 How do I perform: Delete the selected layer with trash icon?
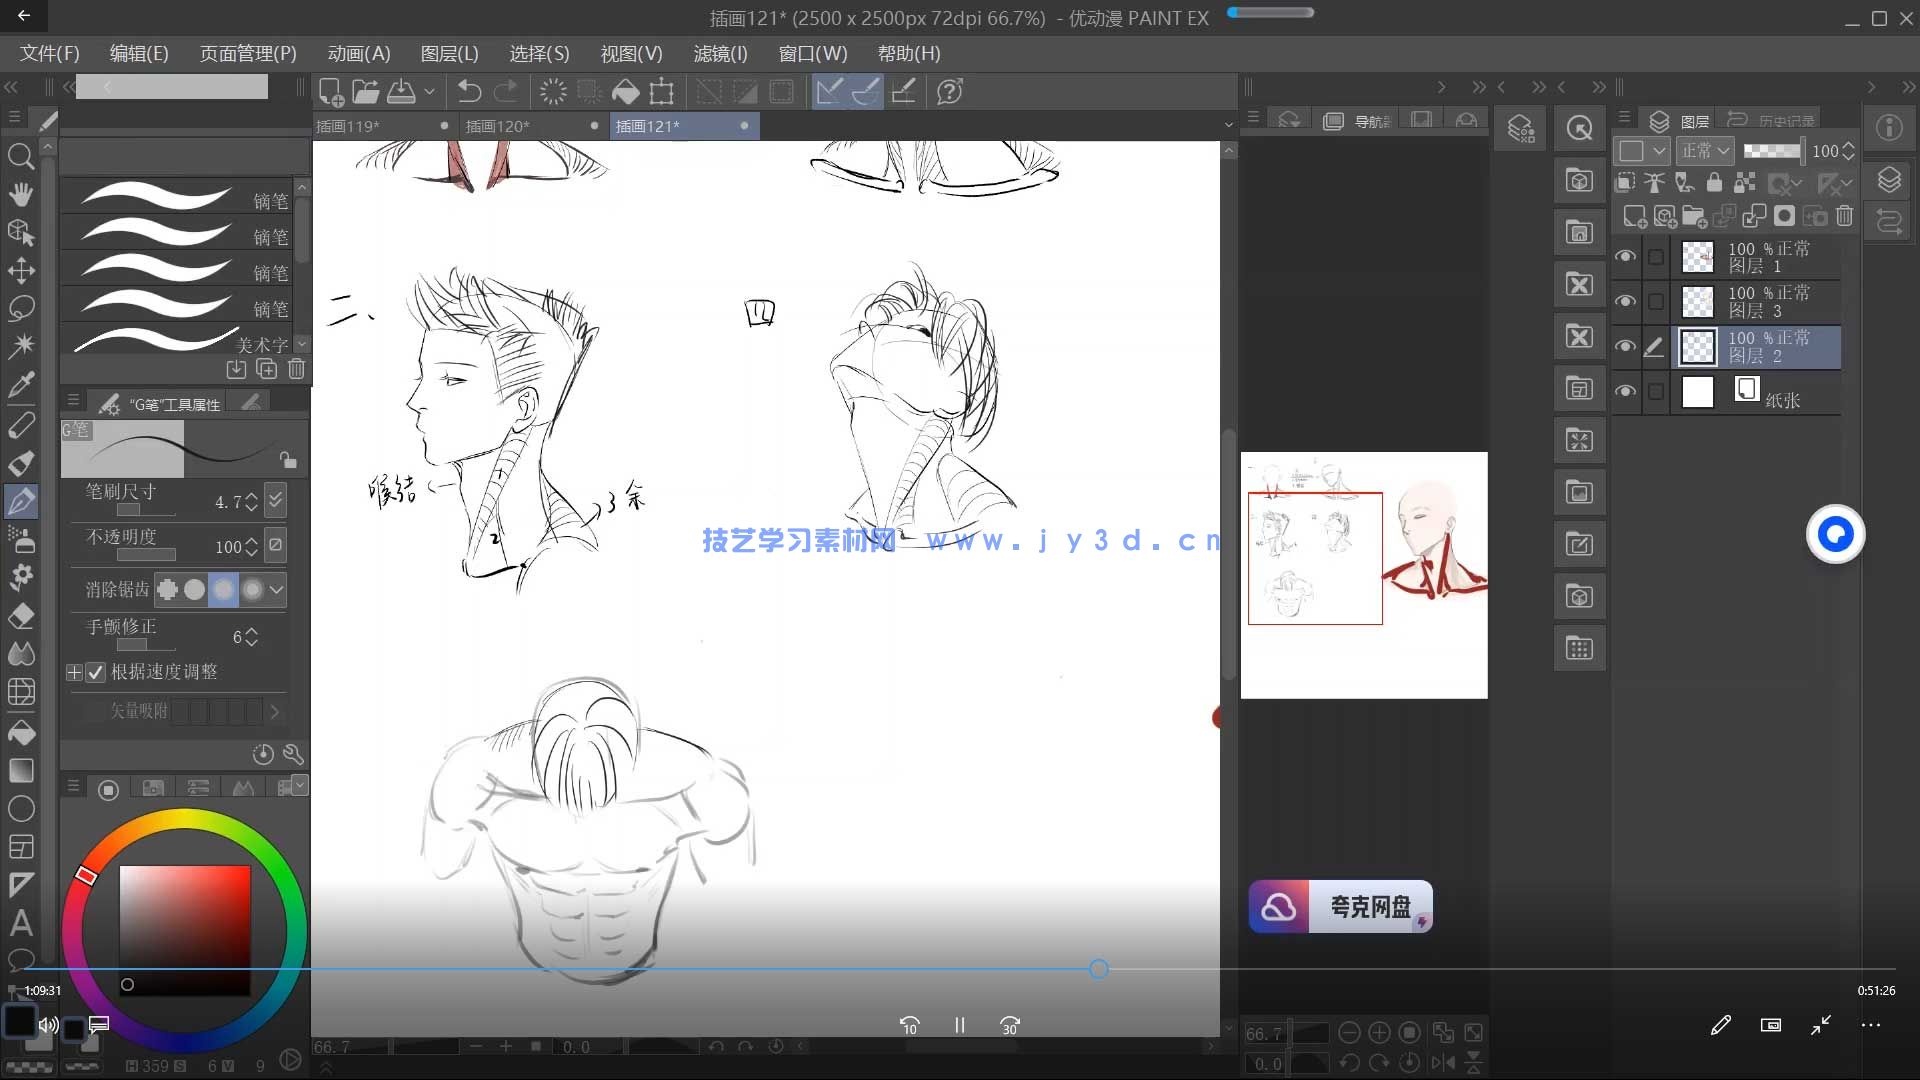coord(1843,216)
